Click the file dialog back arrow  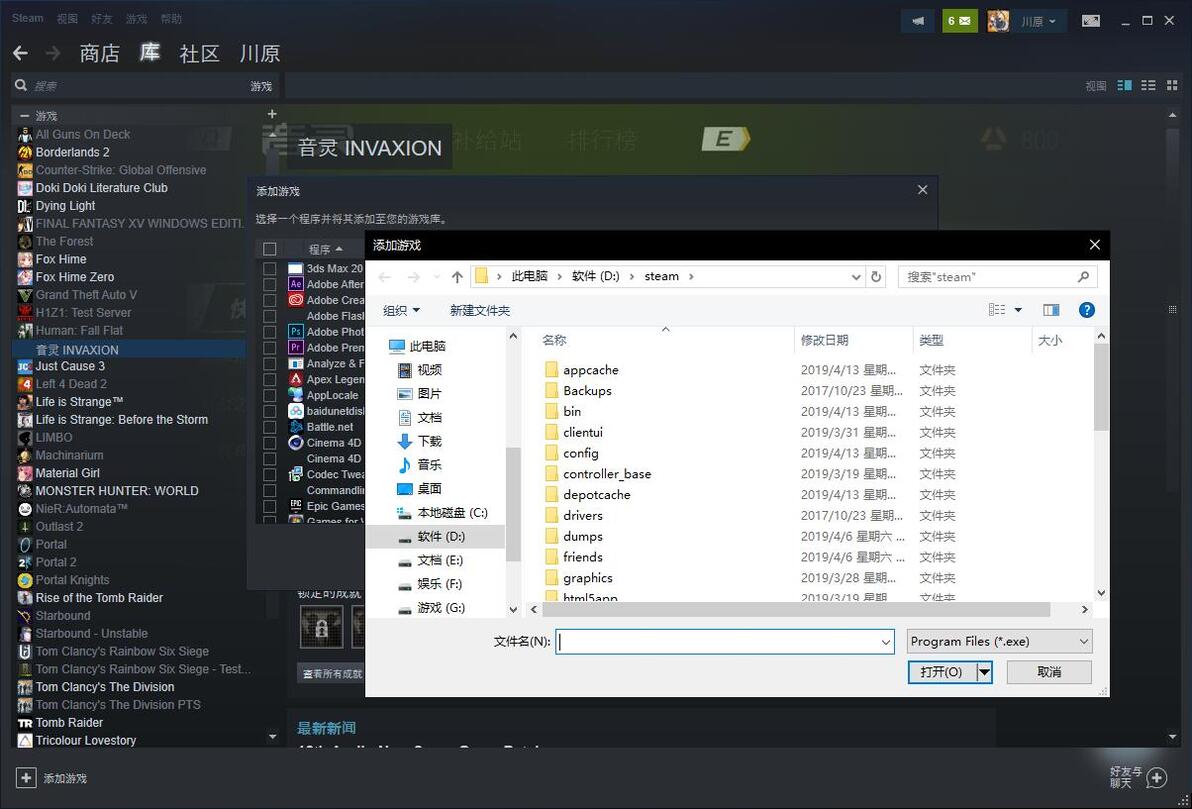[385, 277]
